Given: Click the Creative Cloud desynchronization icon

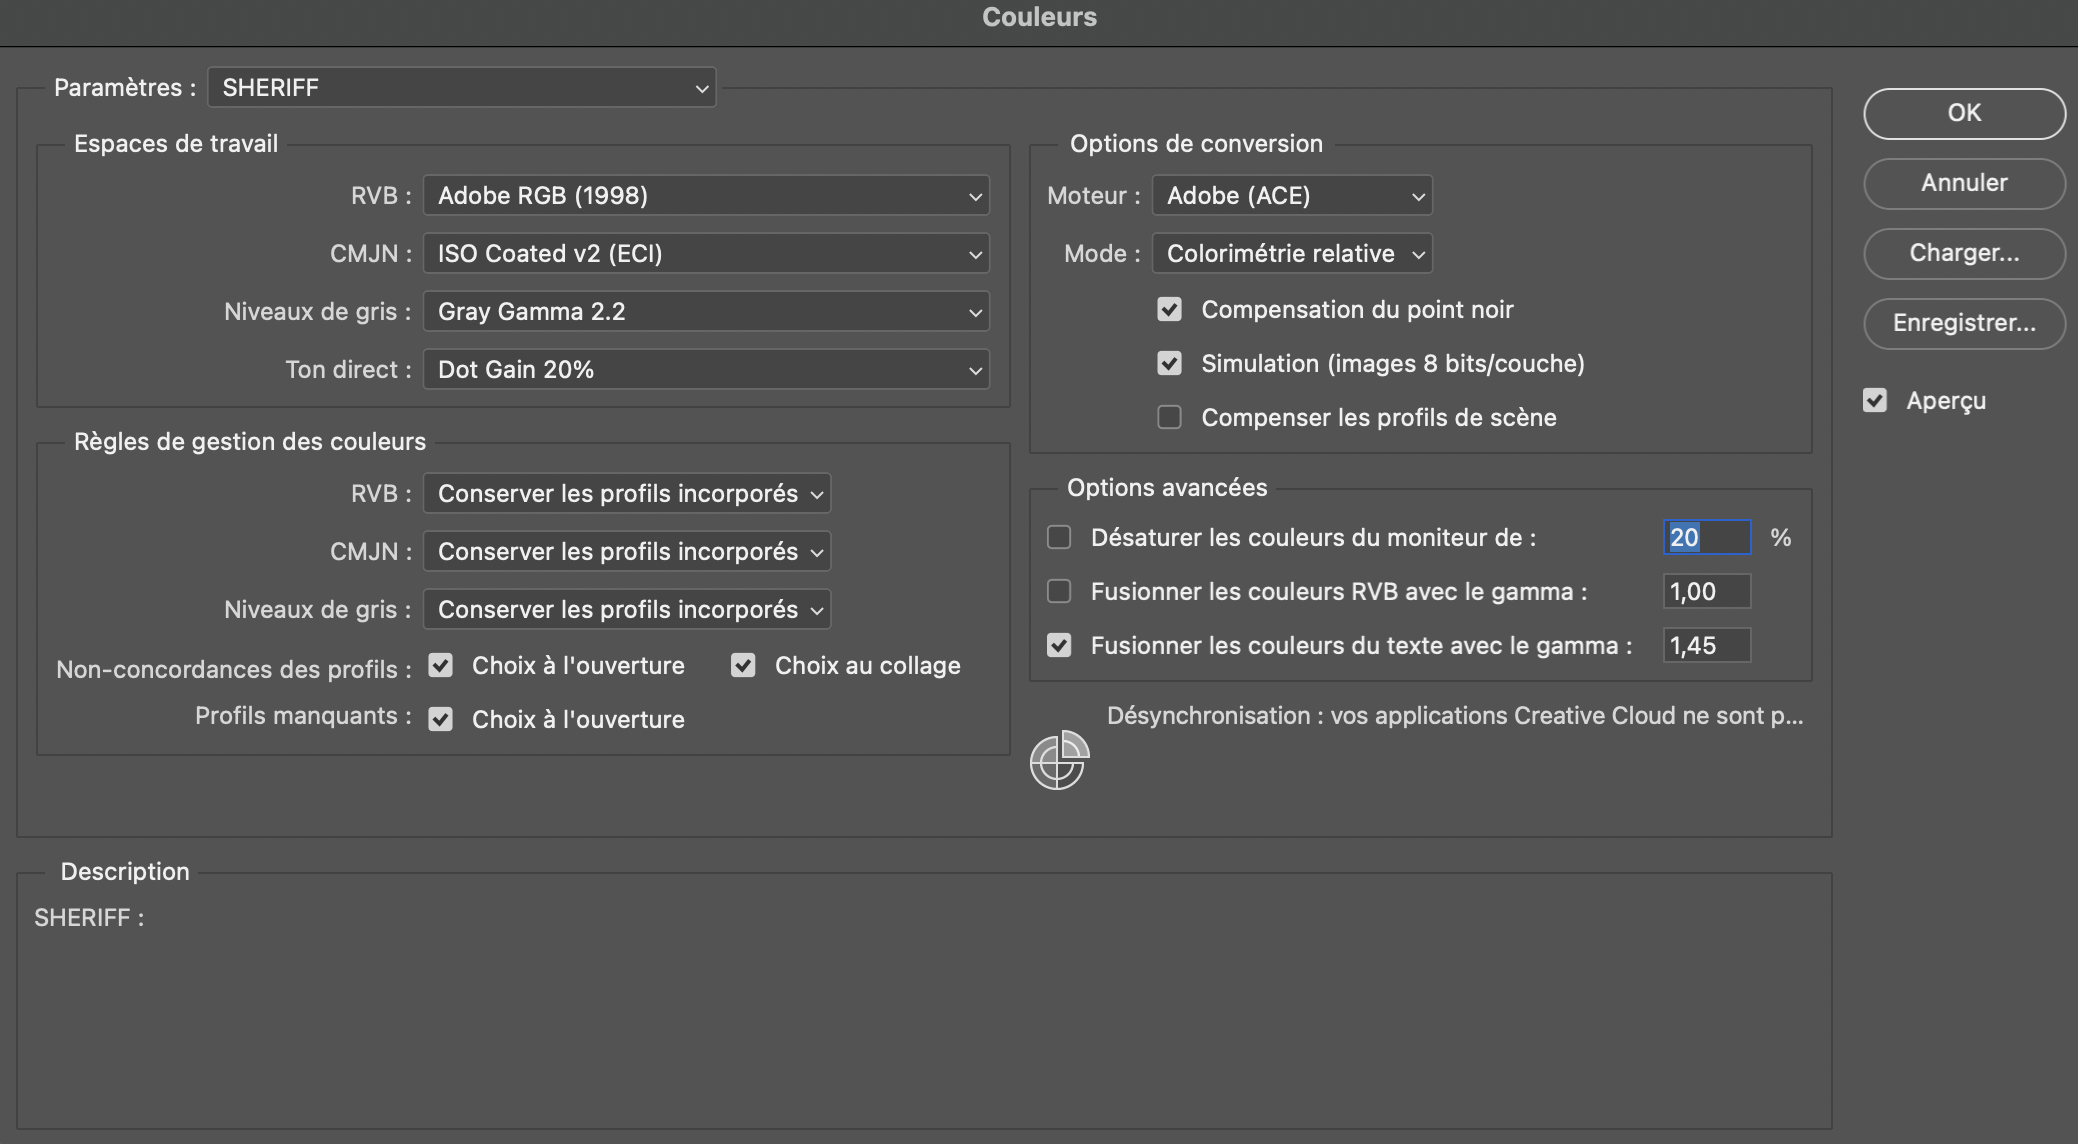Looking at the screenshot, I should pyautogui.click(x=1059, y=761).
